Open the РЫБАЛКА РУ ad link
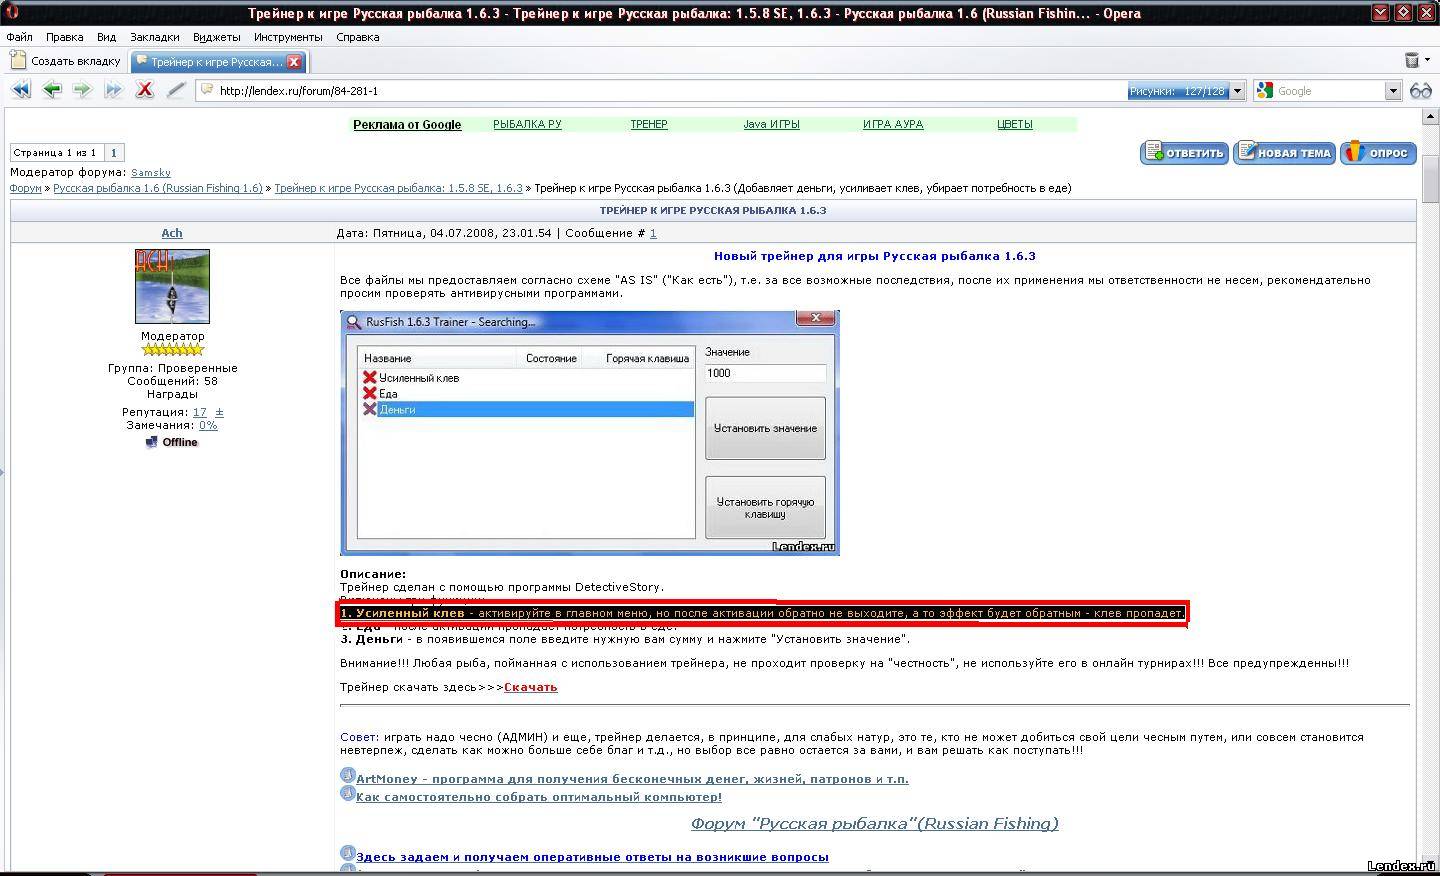Screen dimensions: 1440x876 527,124
